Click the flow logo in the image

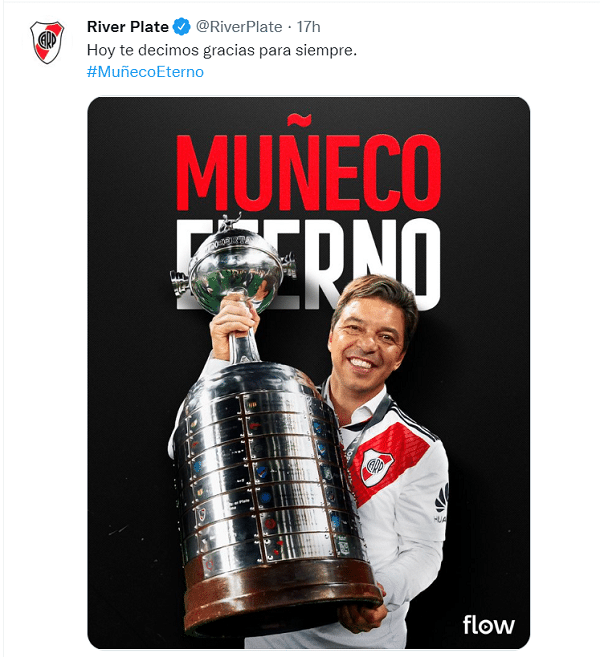489,625
